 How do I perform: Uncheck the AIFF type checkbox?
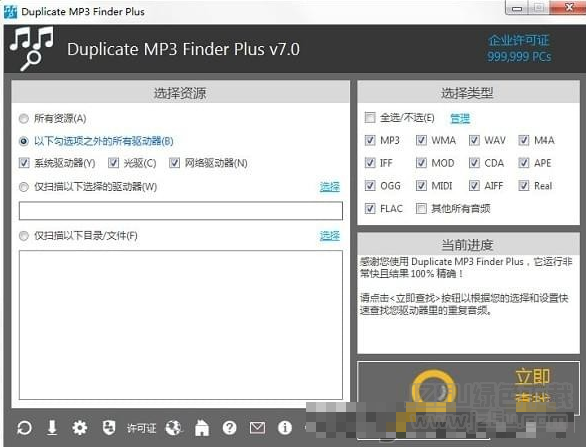coord(474,186)
